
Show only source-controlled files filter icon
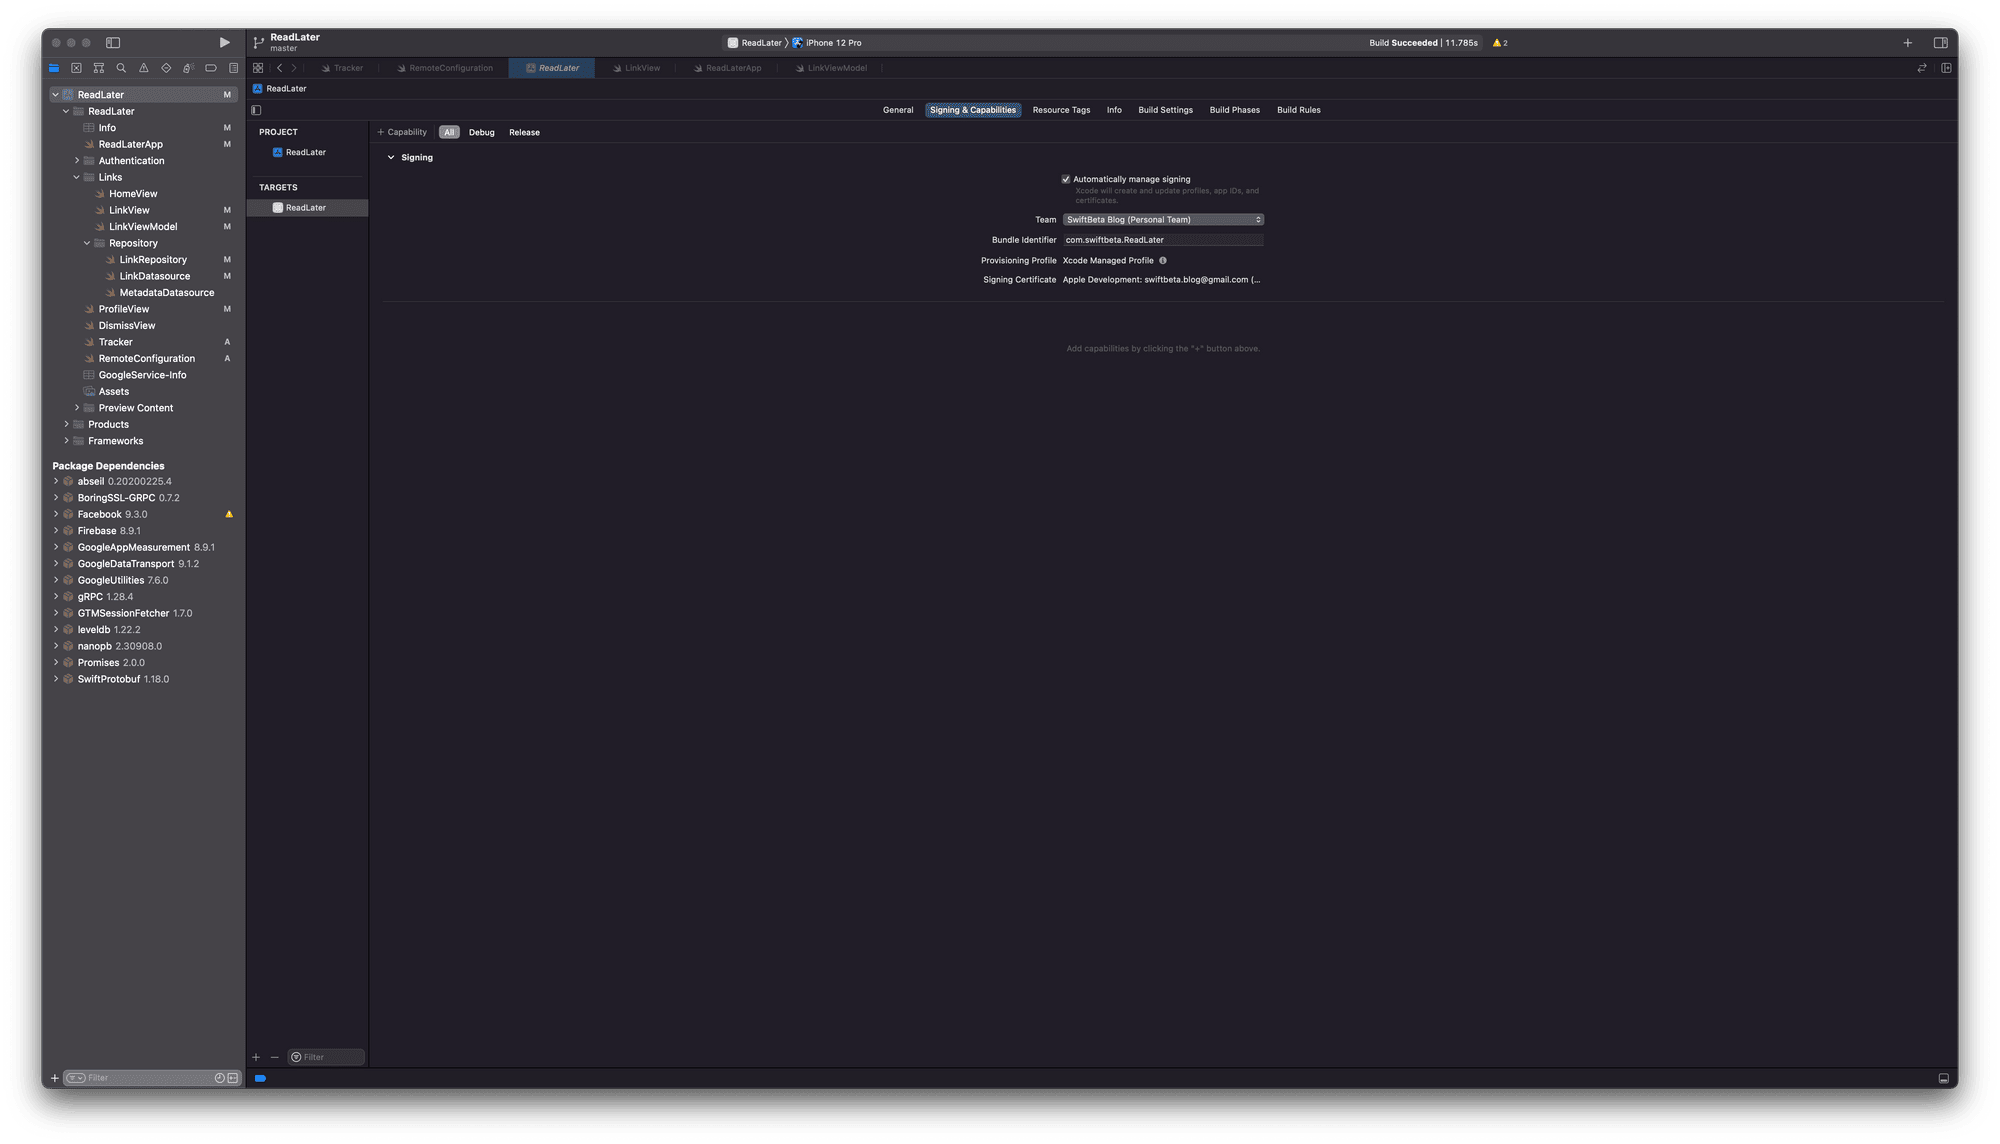coord(233,1078)
